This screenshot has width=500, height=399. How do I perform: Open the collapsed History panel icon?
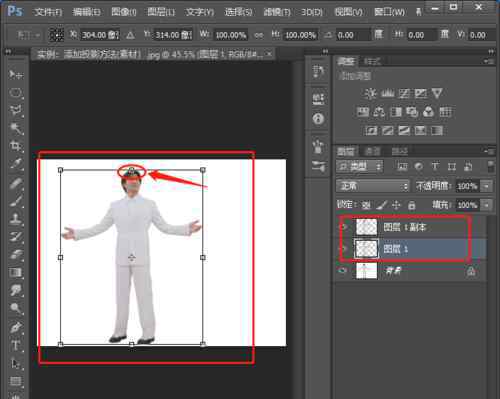tap(319, 72)
